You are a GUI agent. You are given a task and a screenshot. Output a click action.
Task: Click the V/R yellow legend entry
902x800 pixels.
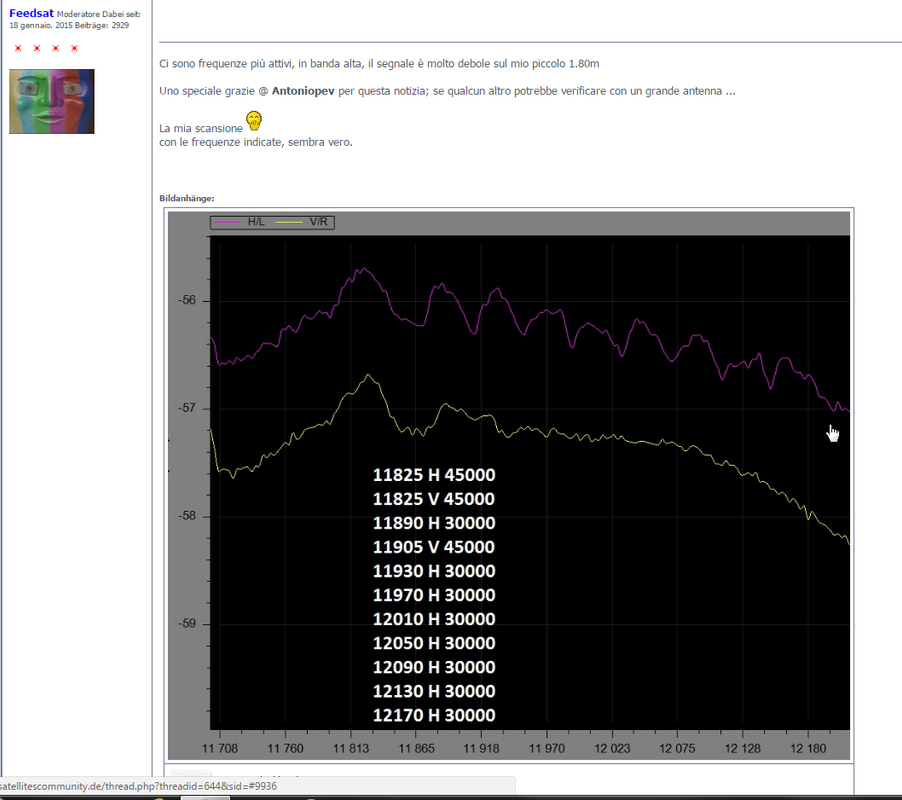point(301,222)
